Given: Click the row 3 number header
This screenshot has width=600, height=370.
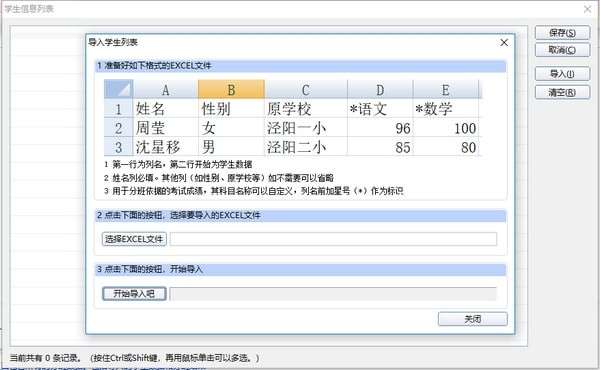Looking at the screenshot, I should (119, 147).
